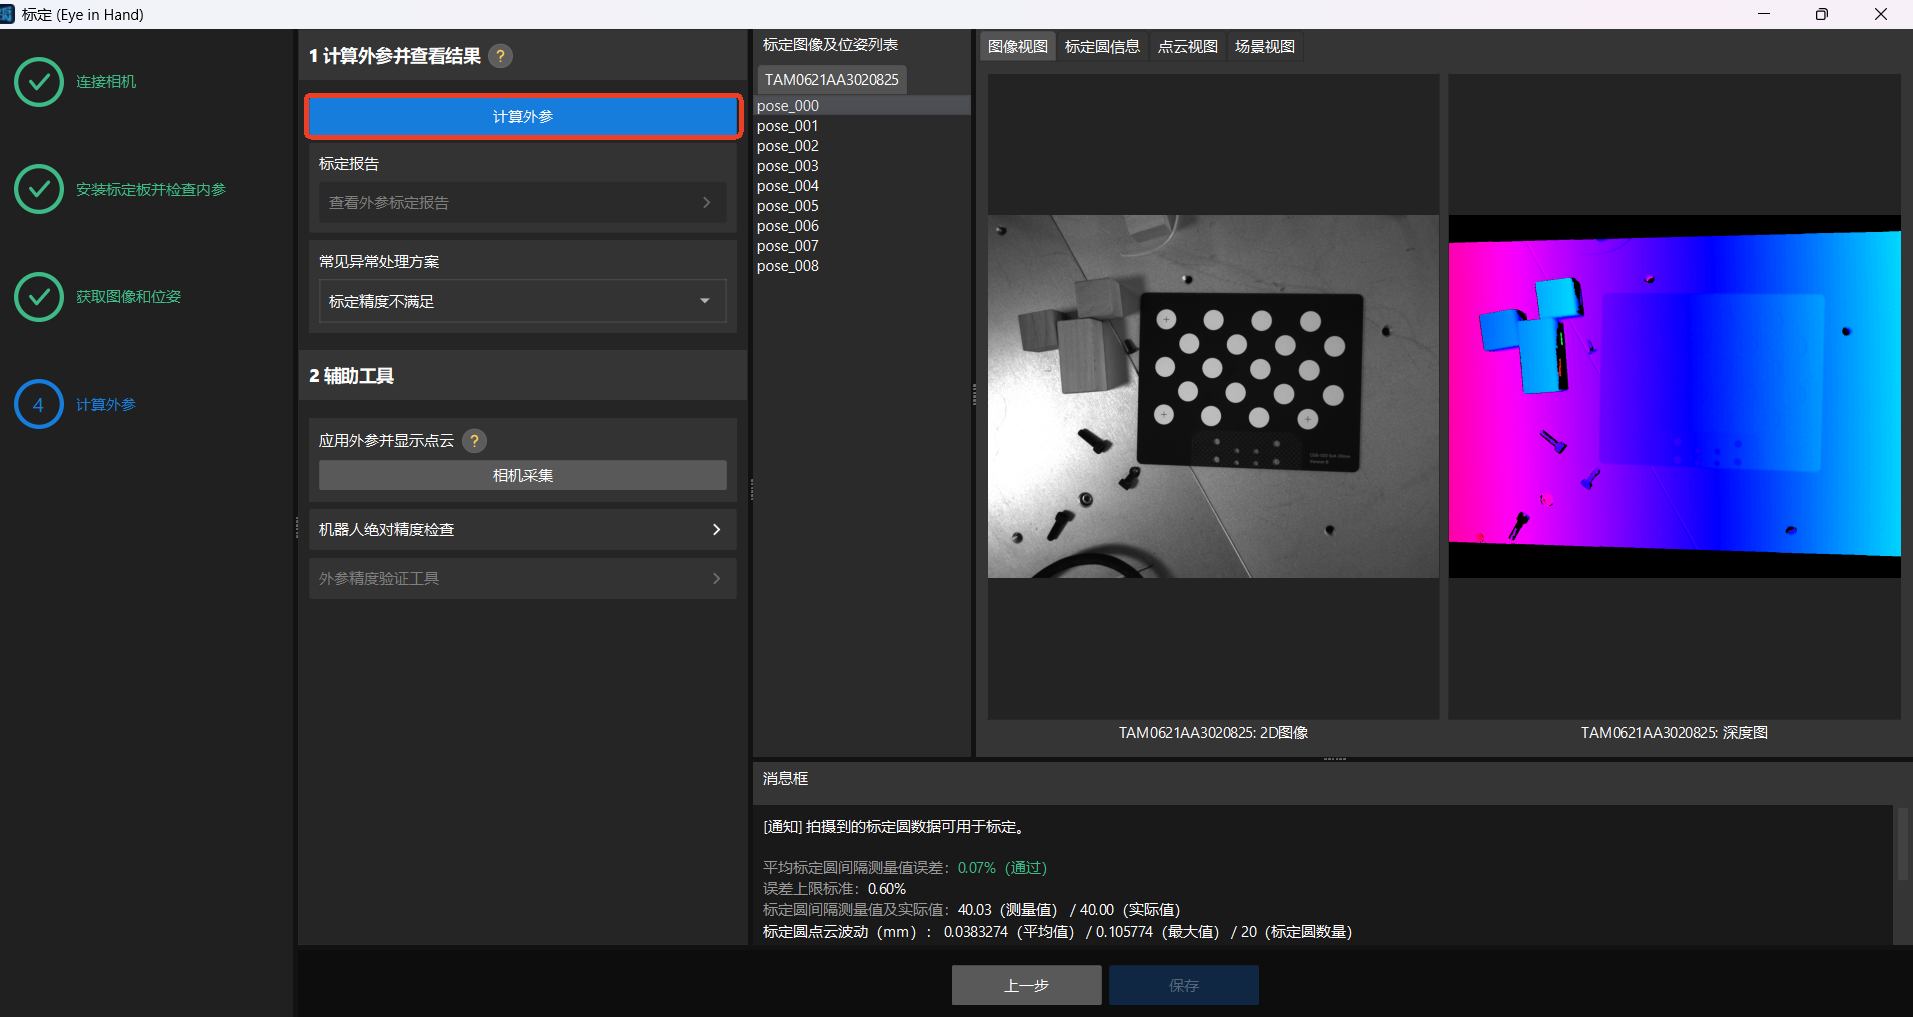Click the connect camera step checkmark icon

39,82
